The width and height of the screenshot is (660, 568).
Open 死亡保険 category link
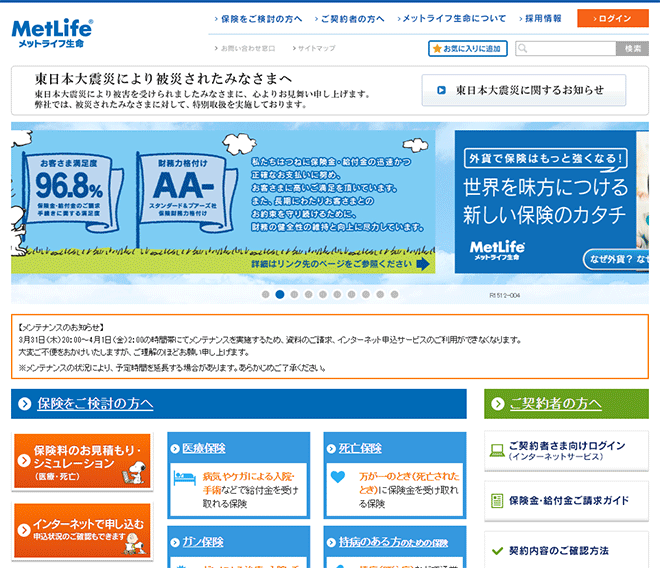tap(360, 448)
